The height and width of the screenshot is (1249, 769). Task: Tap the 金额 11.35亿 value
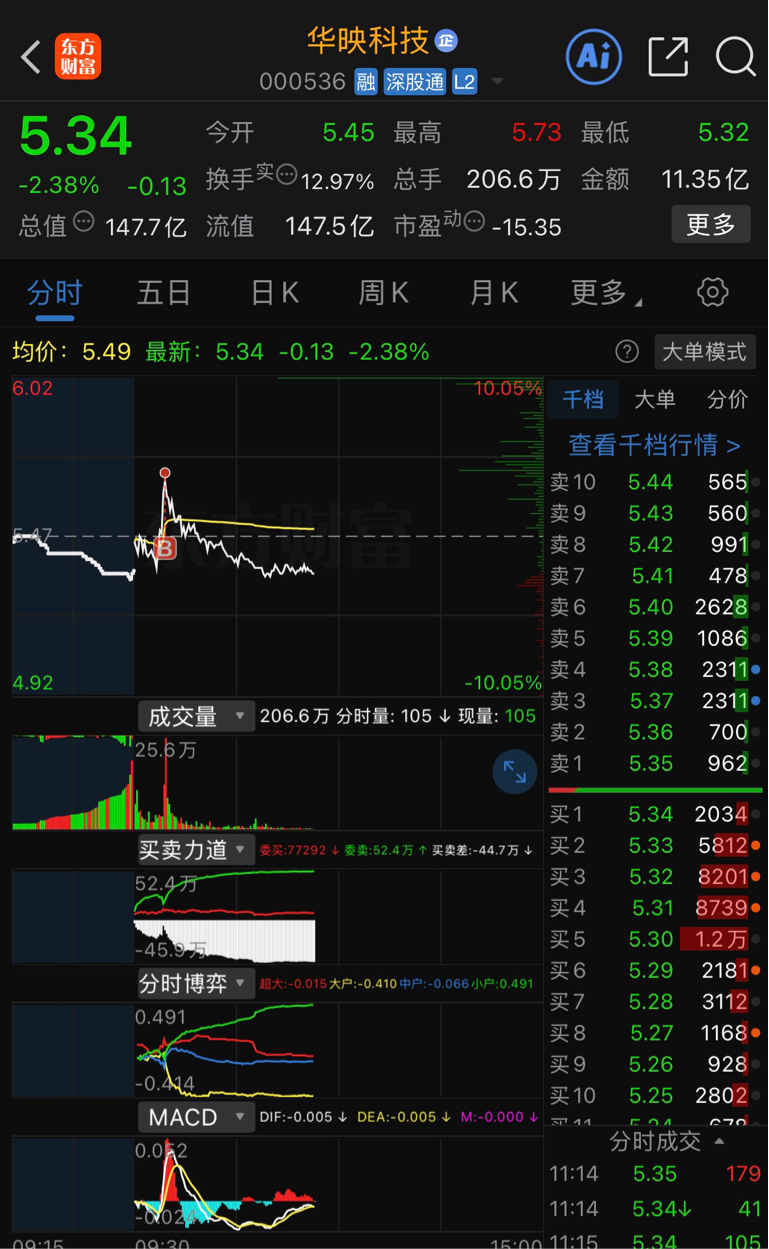point(705,179)
